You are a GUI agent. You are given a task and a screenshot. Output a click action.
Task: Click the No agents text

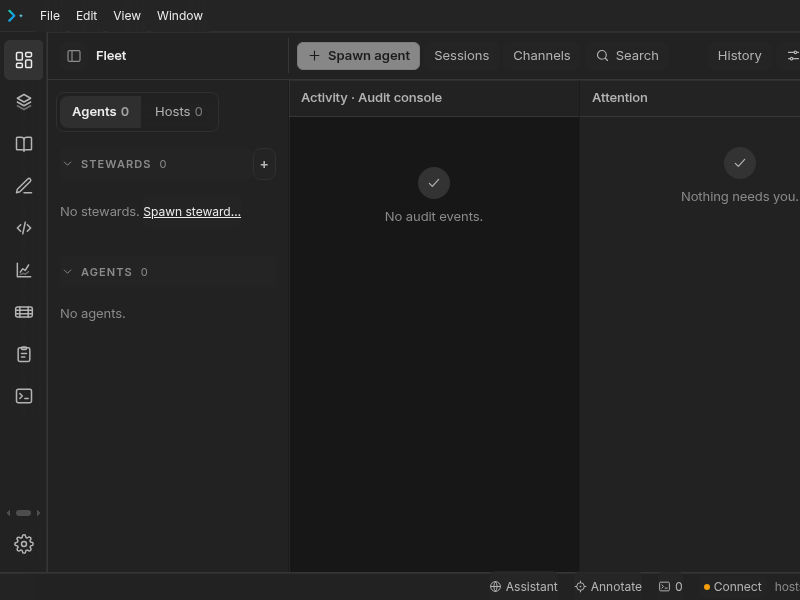[92, 314]
